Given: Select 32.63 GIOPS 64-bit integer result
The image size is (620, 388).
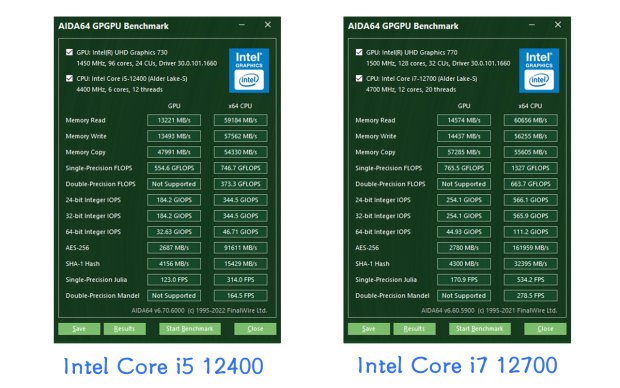Looking at the screenshot, I should click(174, 232).
